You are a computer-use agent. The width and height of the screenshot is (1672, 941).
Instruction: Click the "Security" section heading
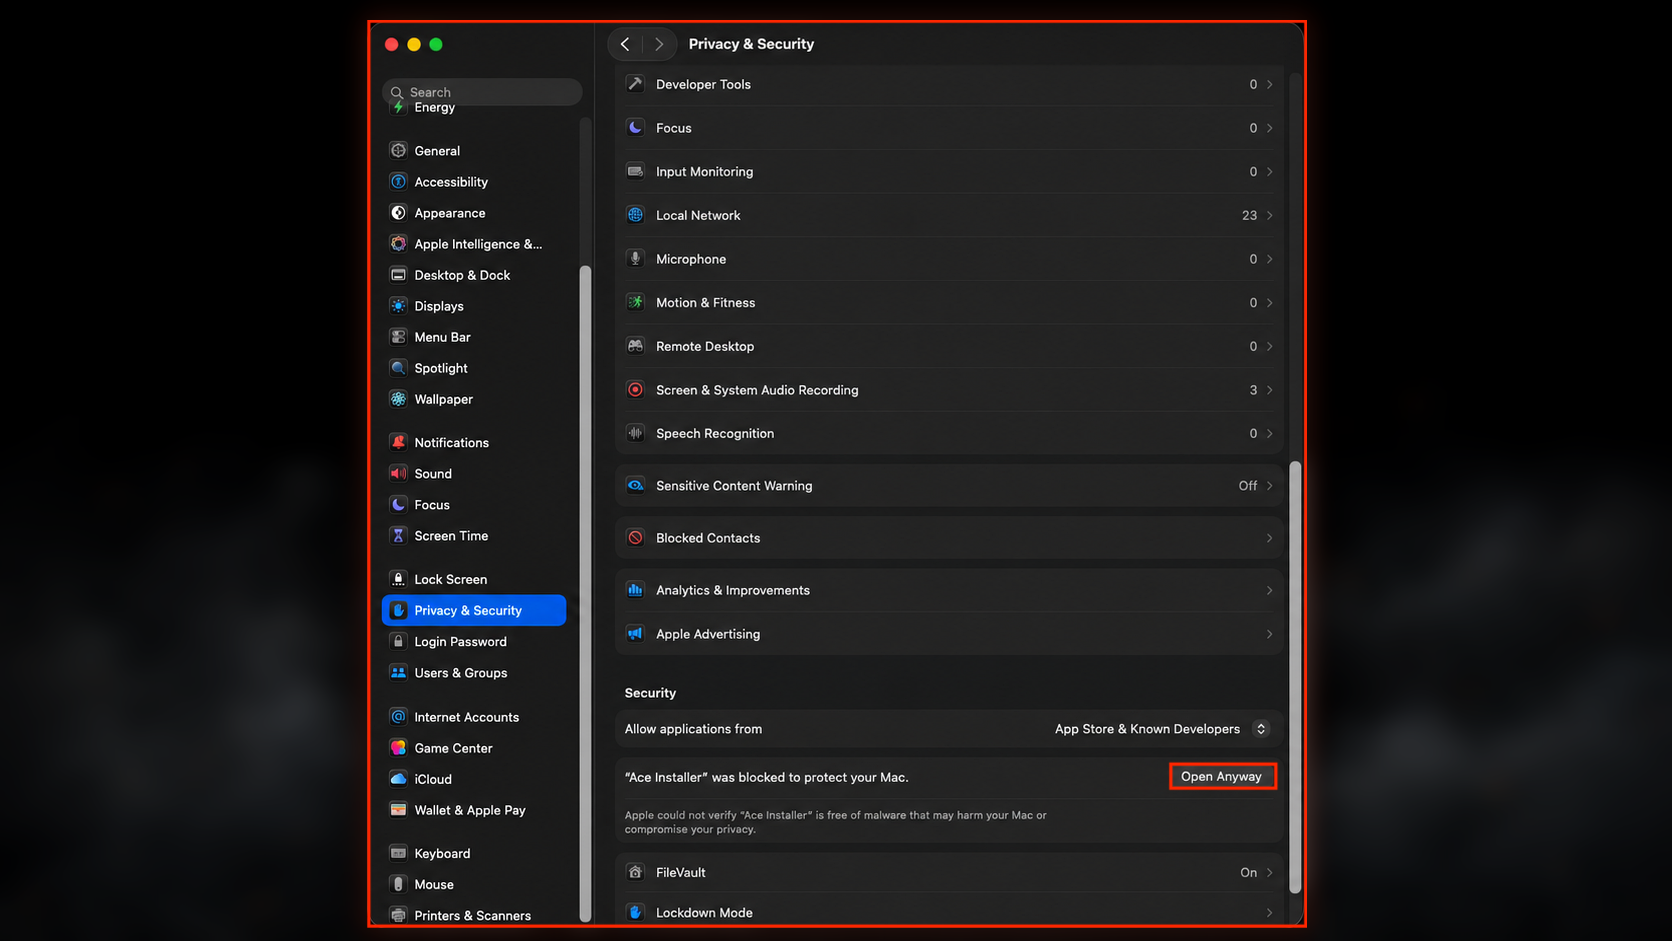[650, 693]
